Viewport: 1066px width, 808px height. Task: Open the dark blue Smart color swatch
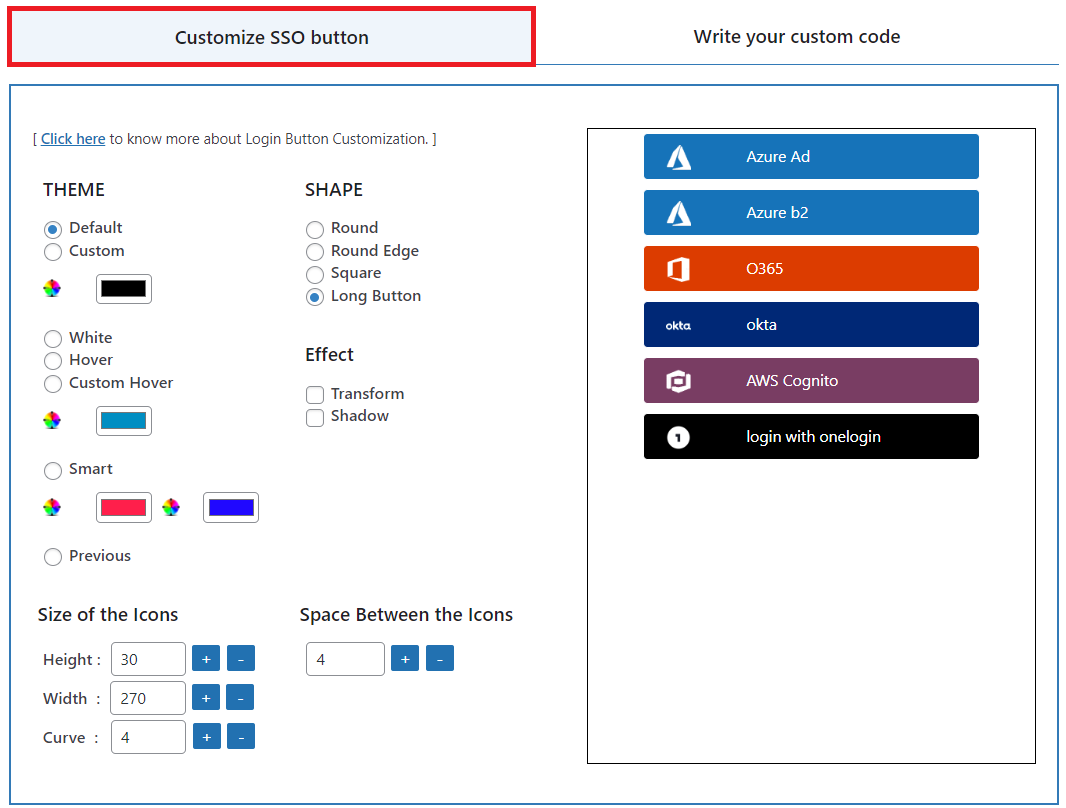click(231, 508)
